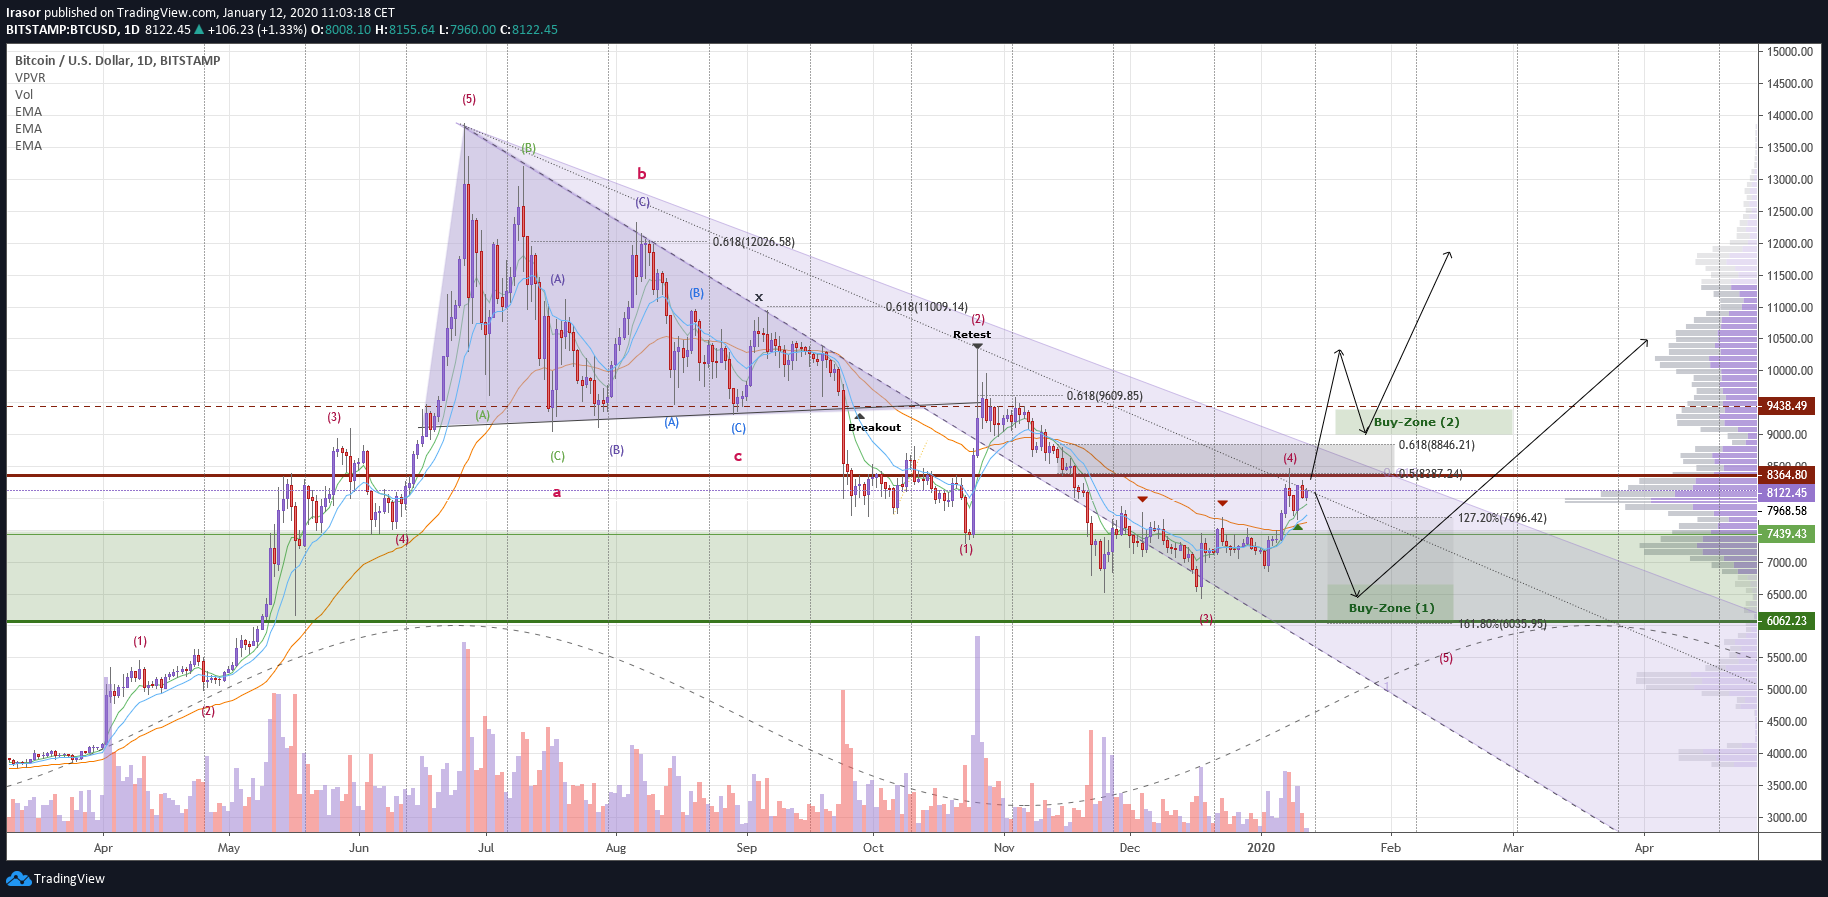Image resolution: width=1828 pixels, height=897 pixels.
Task: Click the Bitcoin / U.S. Dollar chart title
Action: point(118,60)
